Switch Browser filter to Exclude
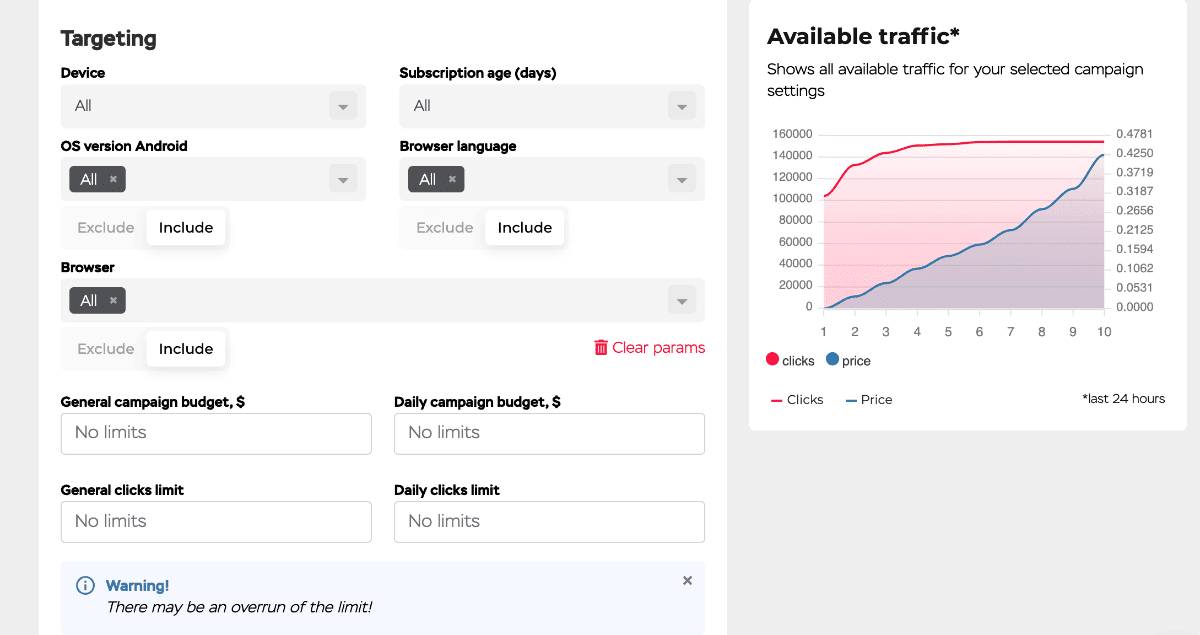This screenshot has width=1200, height=635. pos(105,349)
